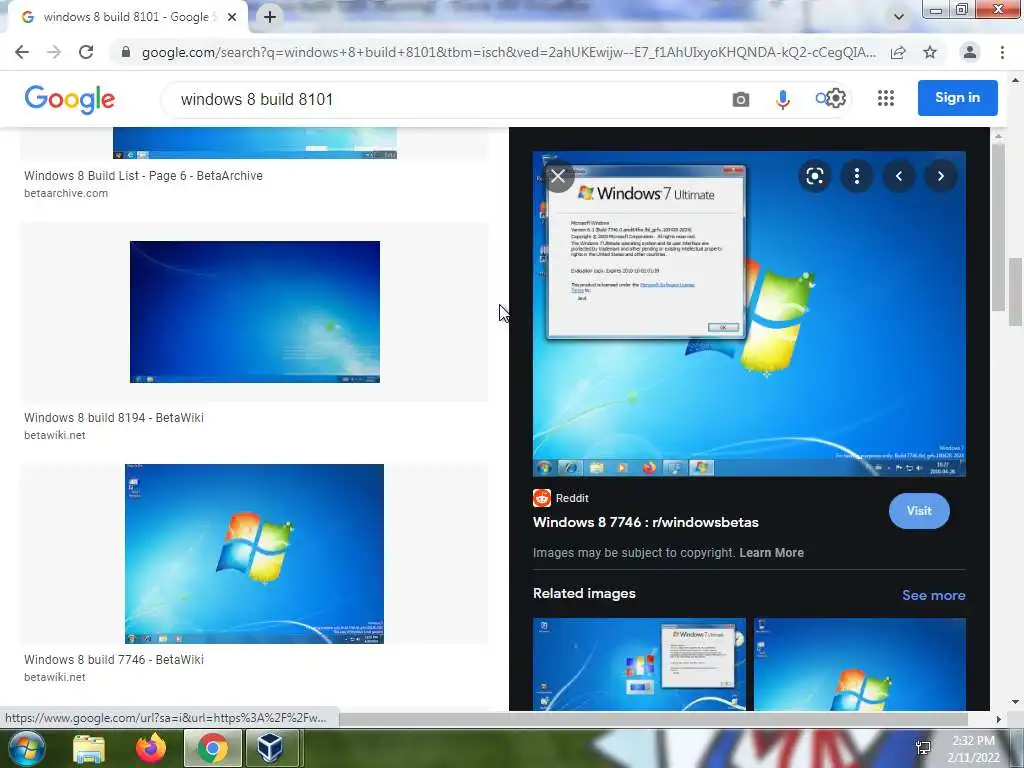Search by image with the camera icon
Screen dimensions: 1024x768
(741, 99)
